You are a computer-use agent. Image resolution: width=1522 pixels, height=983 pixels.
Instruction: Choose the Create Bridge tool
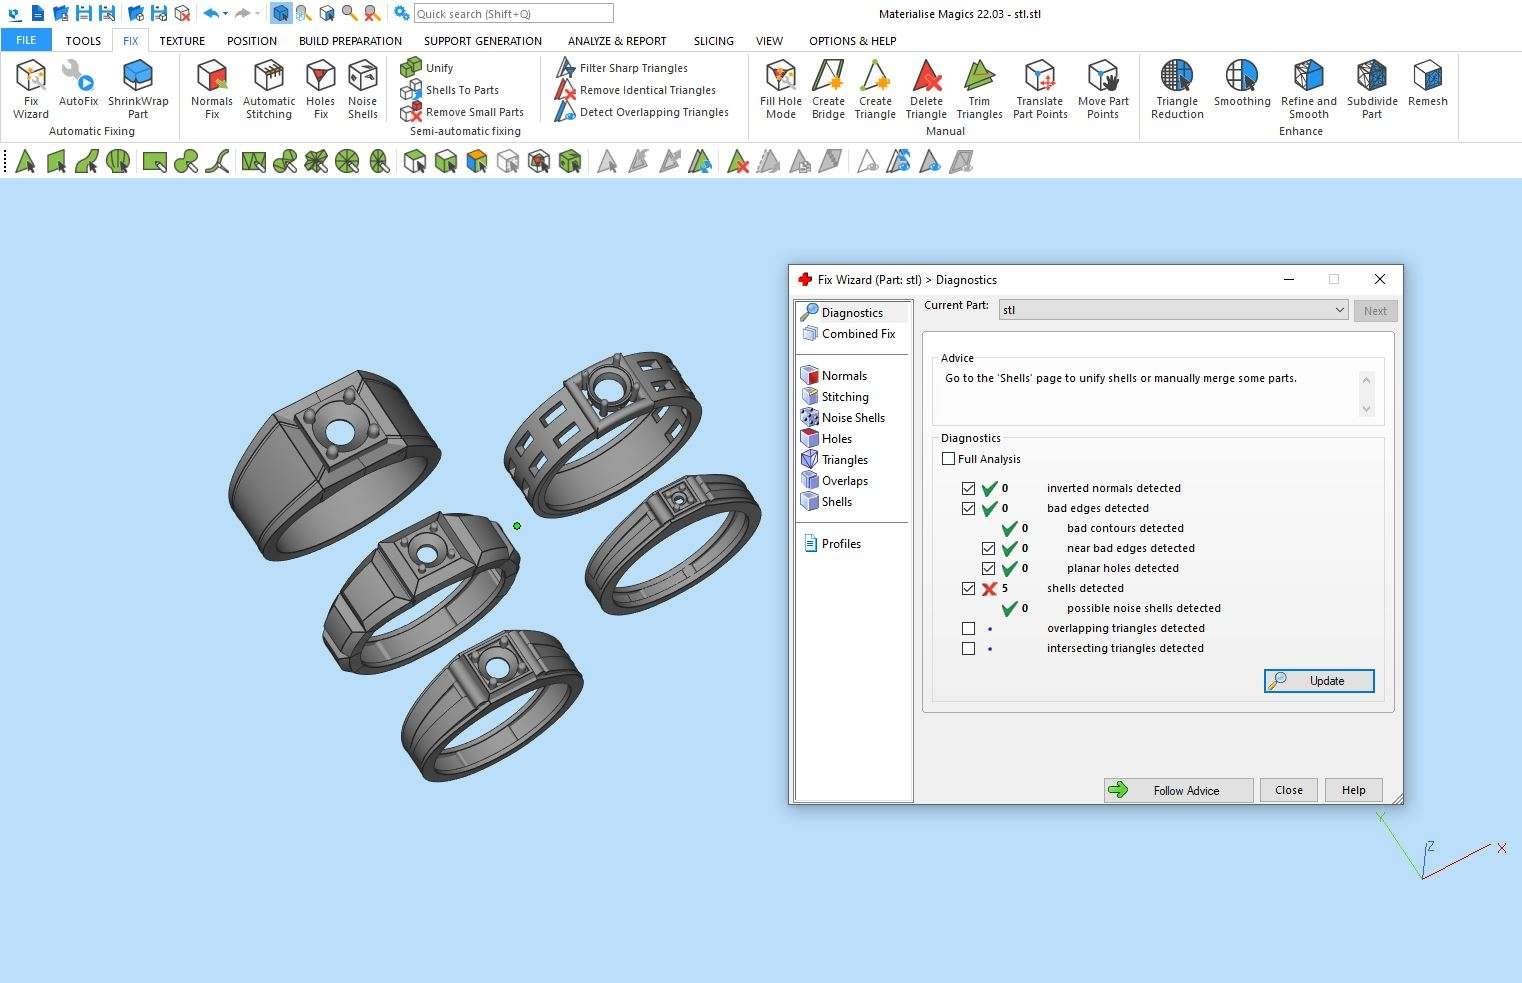pos(828,88)
